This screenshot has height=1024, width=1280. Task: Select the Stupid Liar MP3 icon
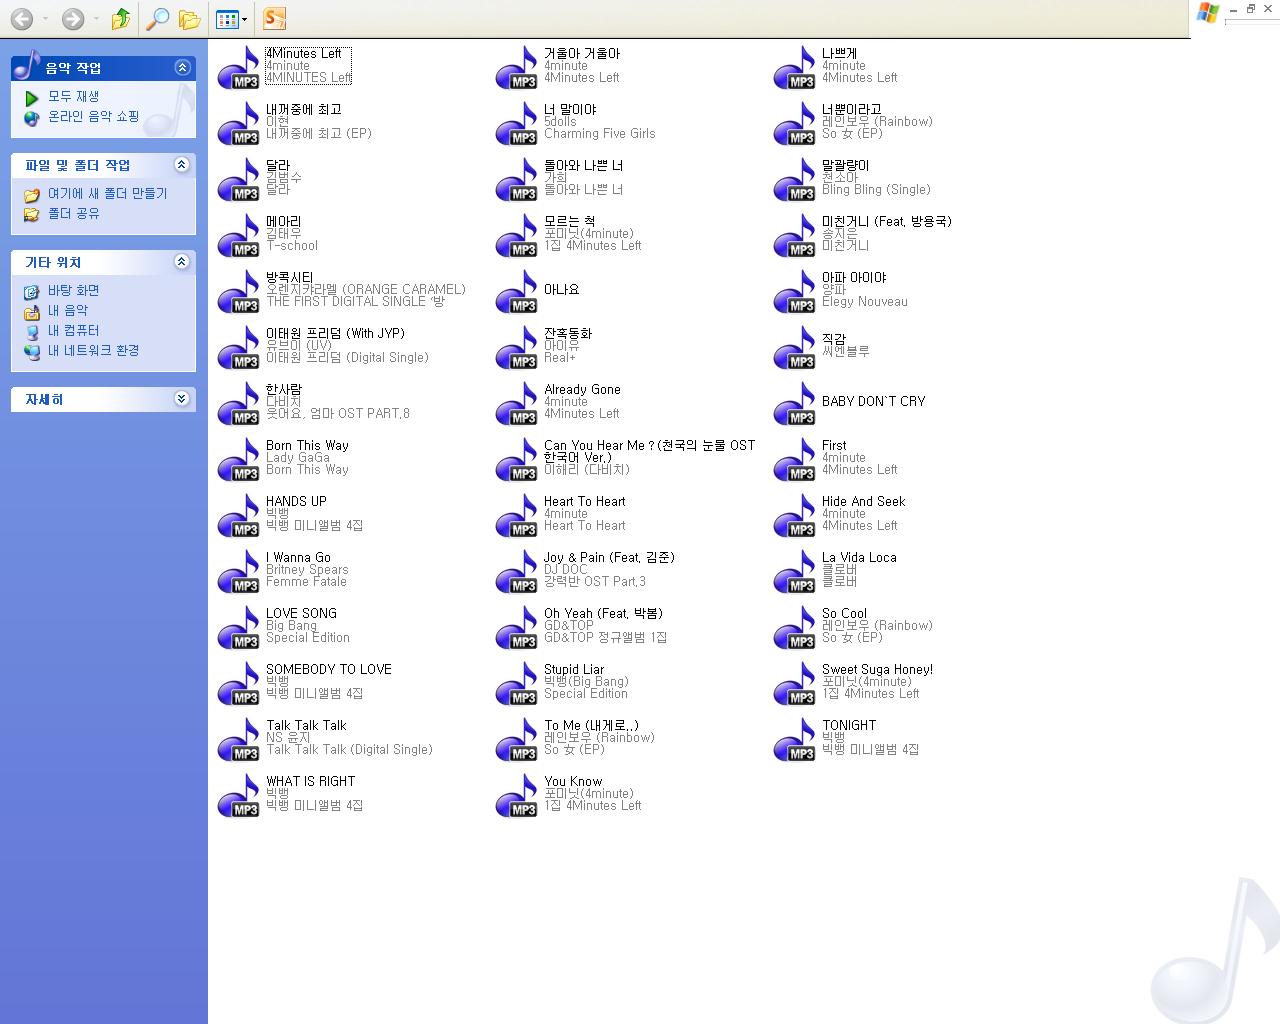point(517,683)
